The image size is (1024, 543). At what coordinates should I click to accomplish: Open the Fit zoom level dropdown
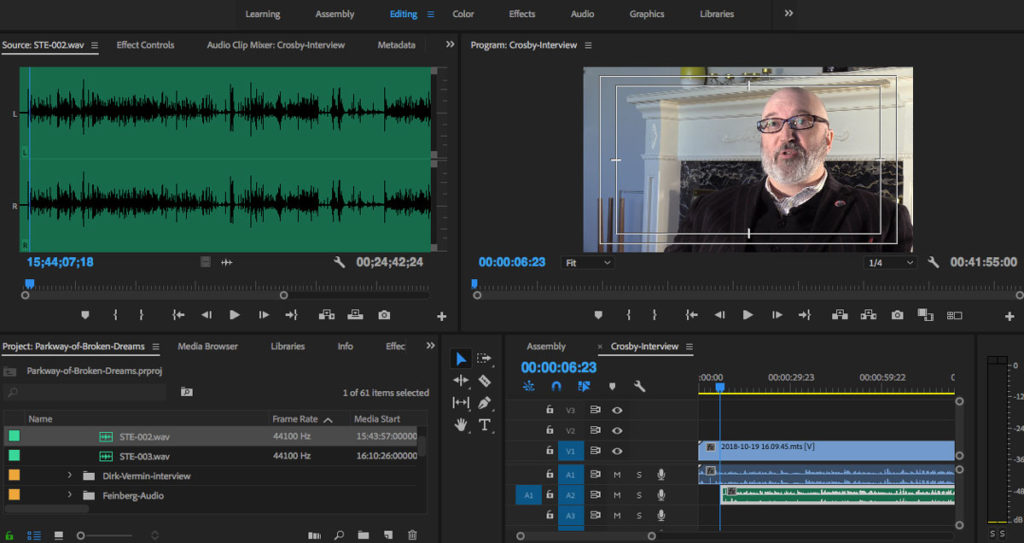tap(588, 263)
